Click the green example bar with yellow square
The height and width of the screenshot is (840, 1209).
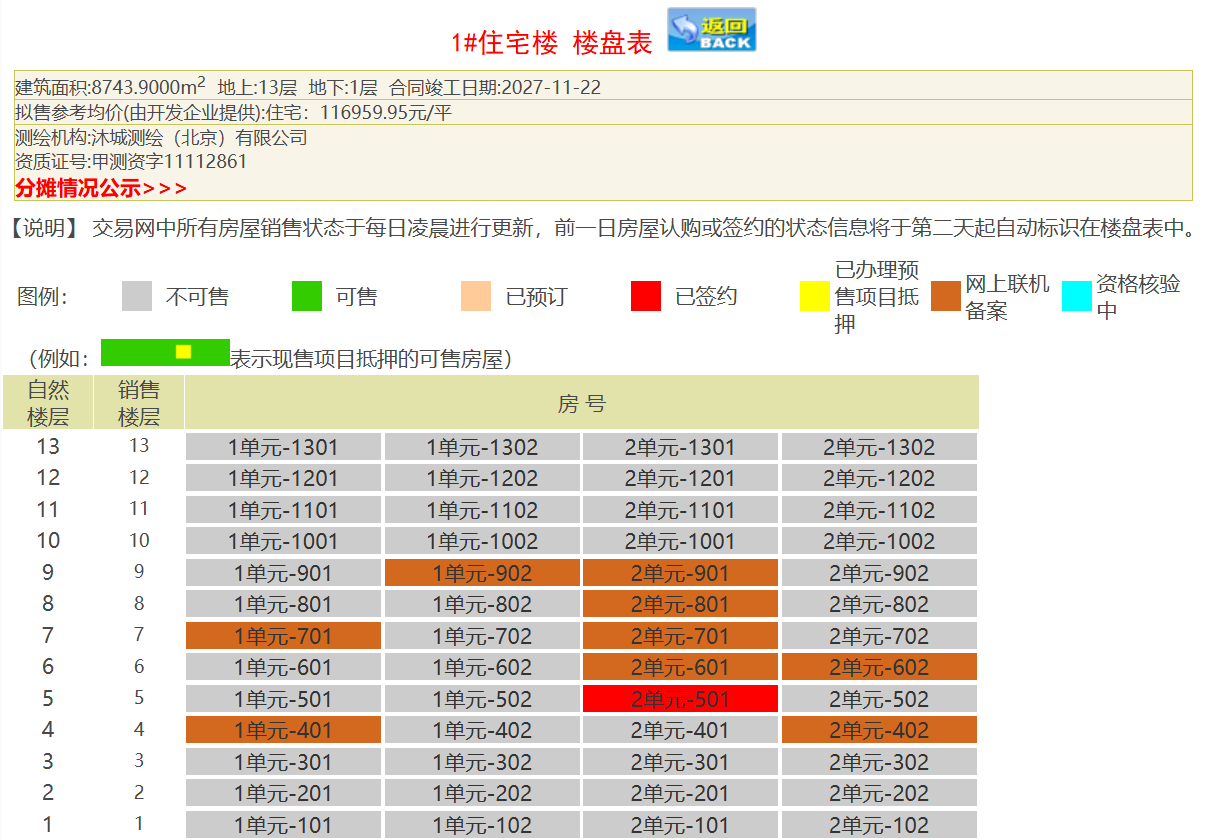[165, 352]
